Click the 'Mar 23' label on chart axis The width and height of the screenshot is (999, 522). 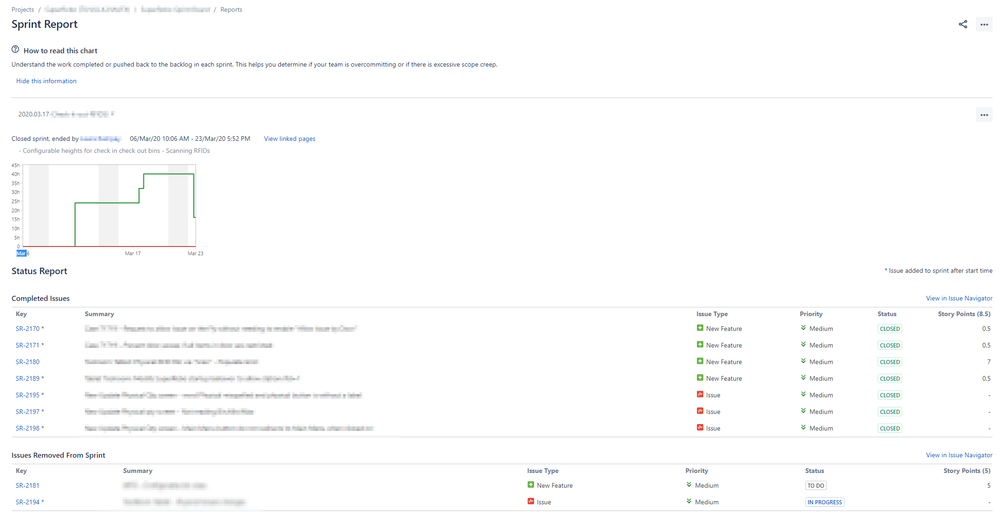[x=195, y=254]
